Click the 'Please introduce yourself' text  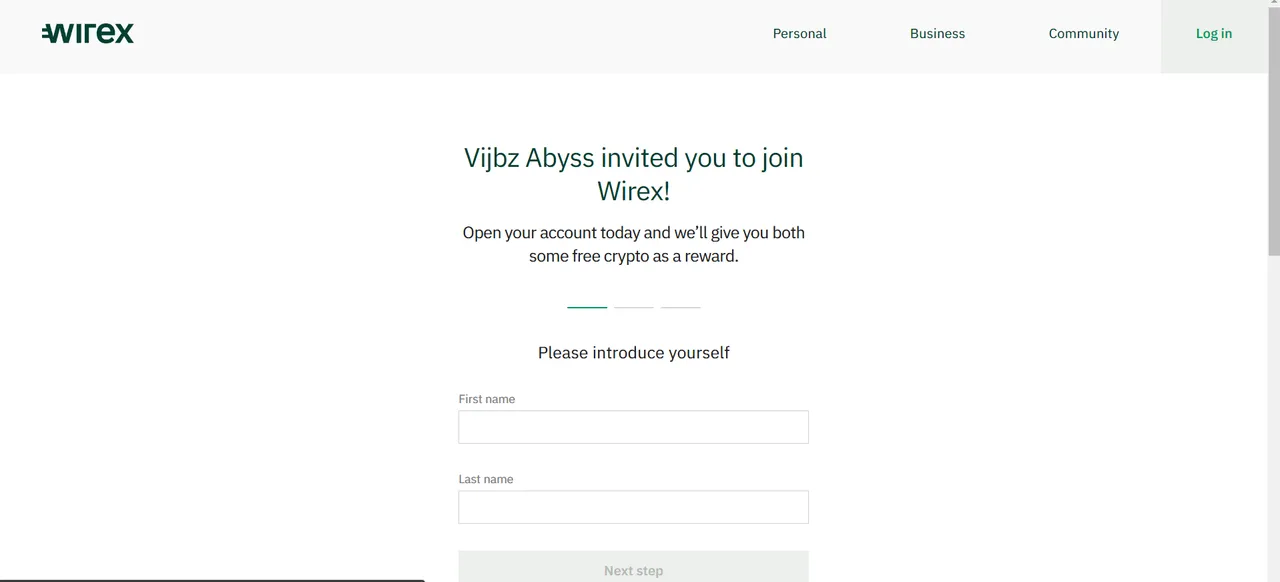(x=633, y=352)
